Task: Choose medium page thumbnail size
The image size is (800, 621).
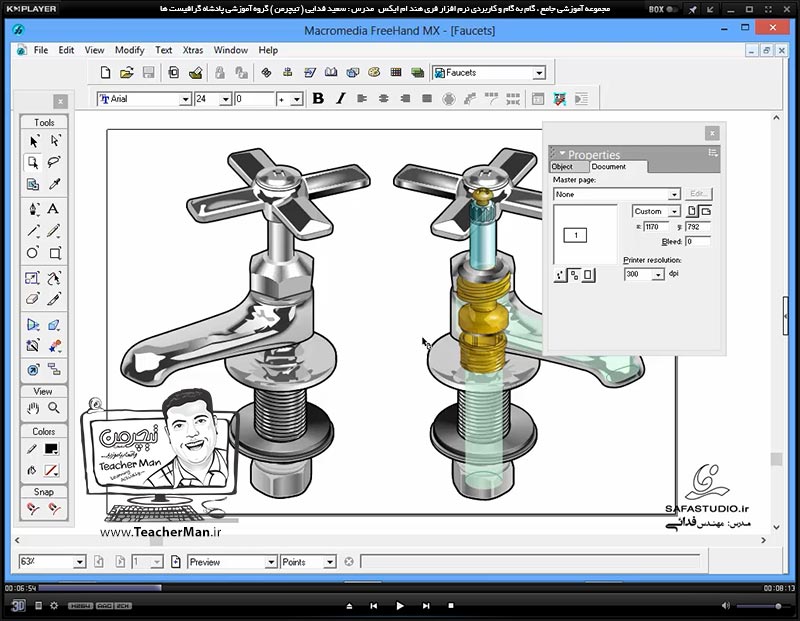Action: coord(574,276)
